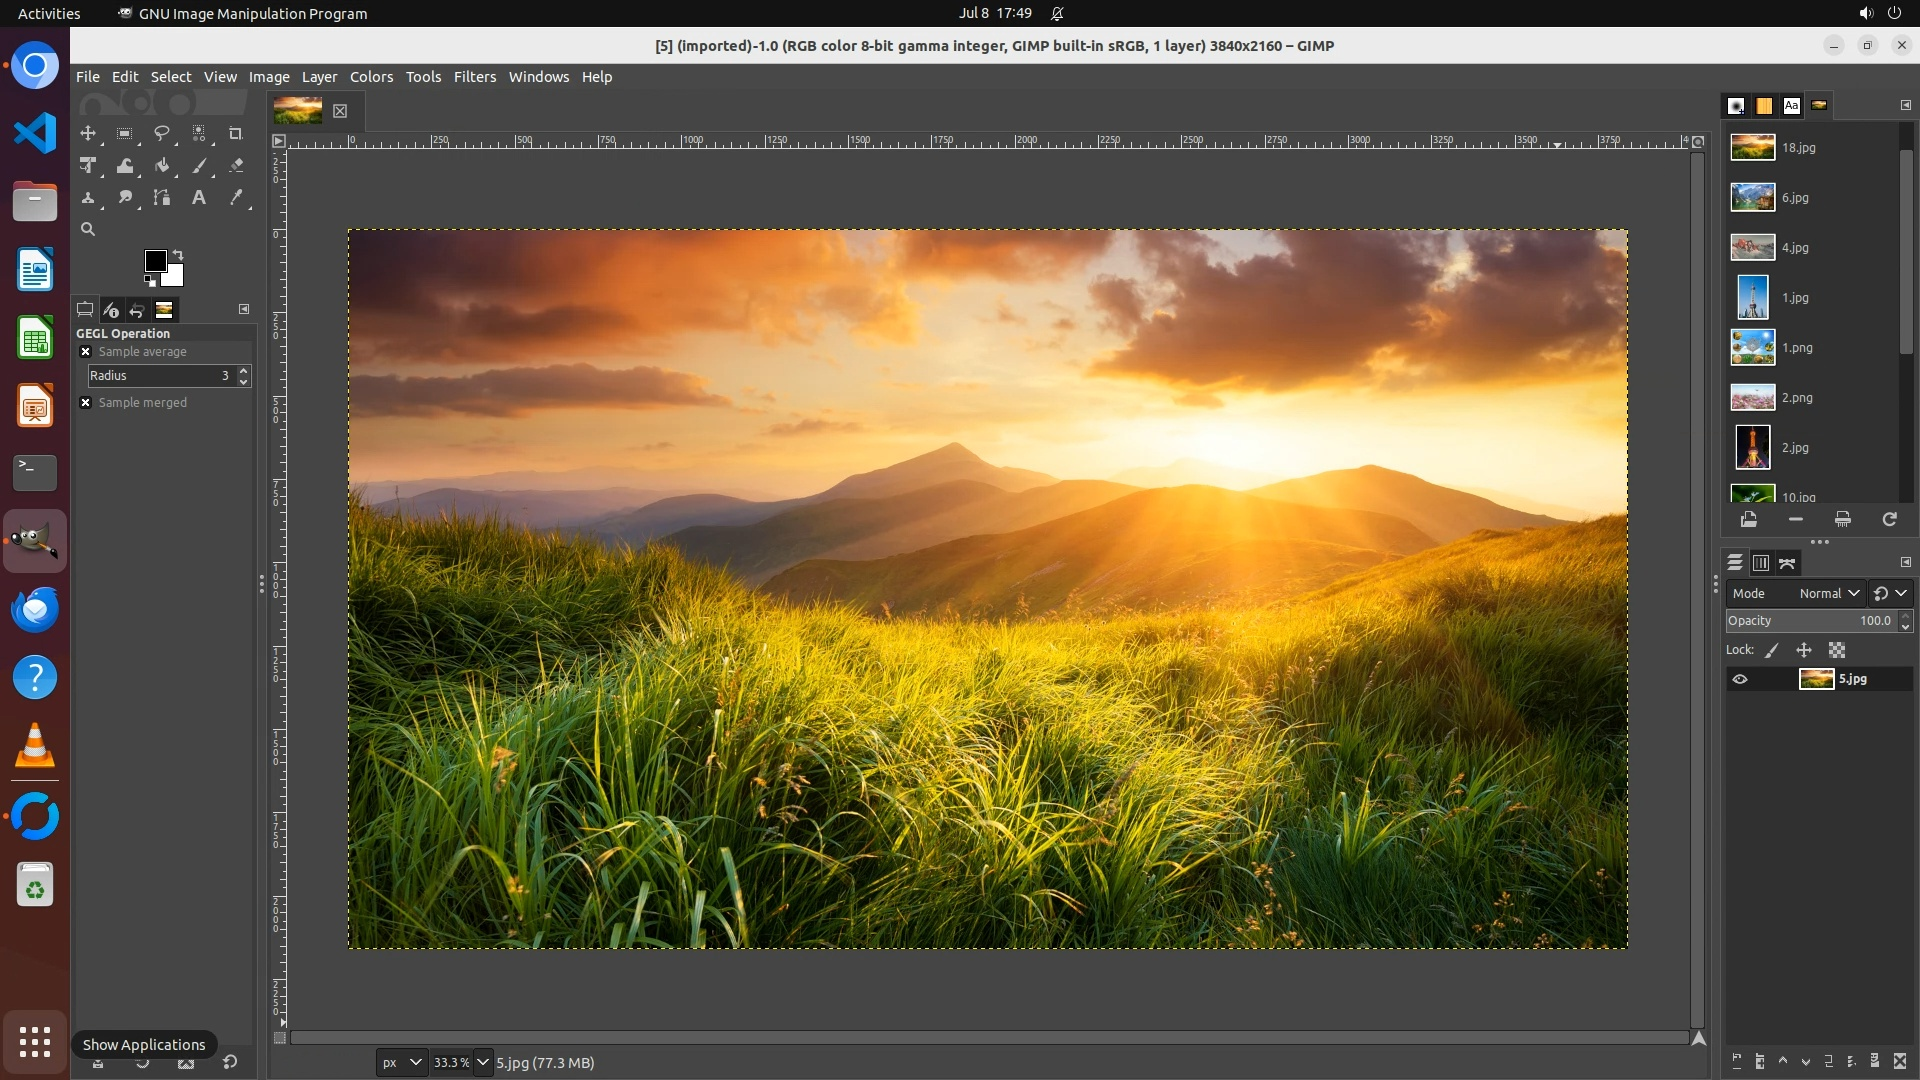Switch to the Channels tab
Image resolution: width=1920 pixels, height=1080 pixels.
(1761, 563)
